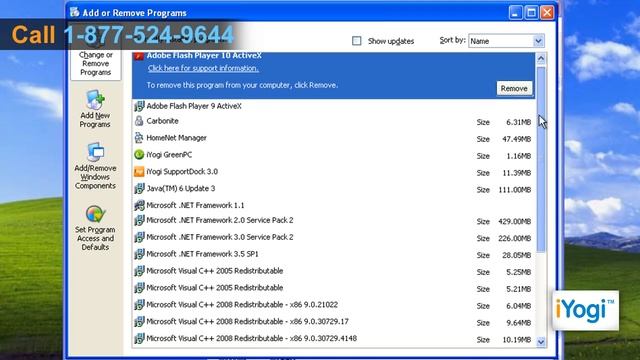Open the Add/Remove Windows Components icon

[x=96, y=152]
